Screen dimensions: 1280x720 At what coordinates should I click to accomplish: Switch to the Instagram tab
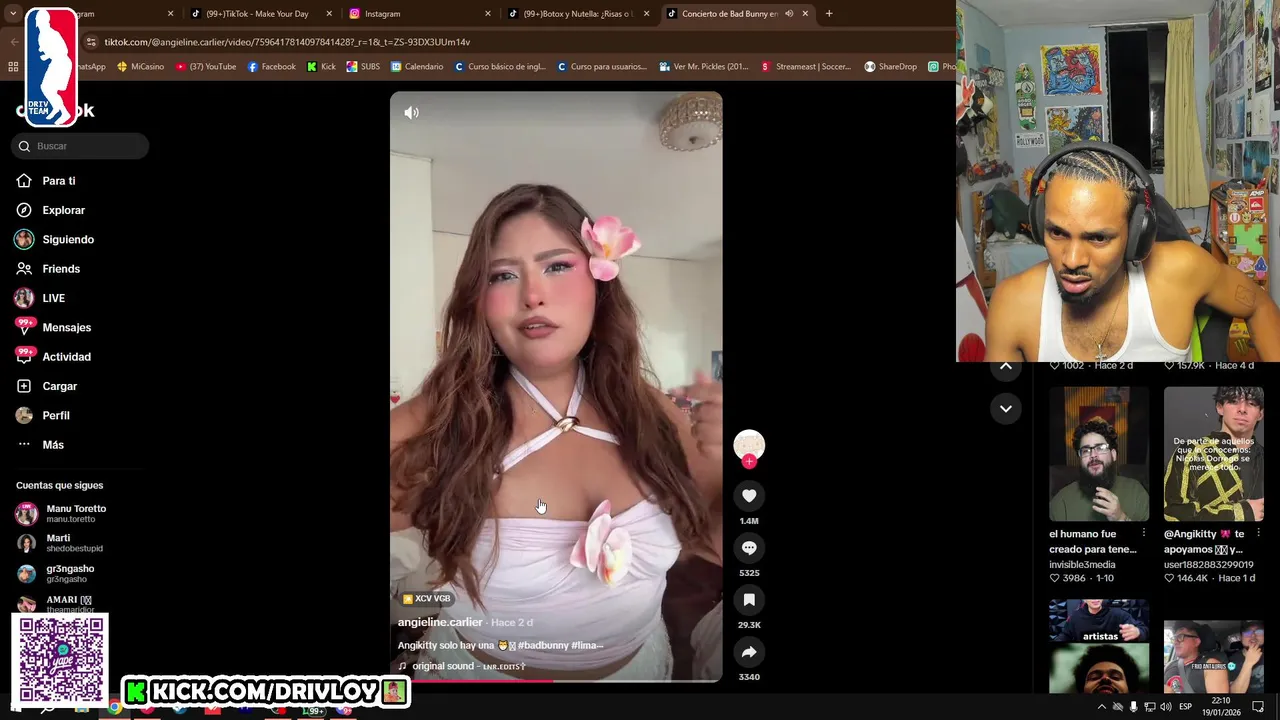point(420,14)
